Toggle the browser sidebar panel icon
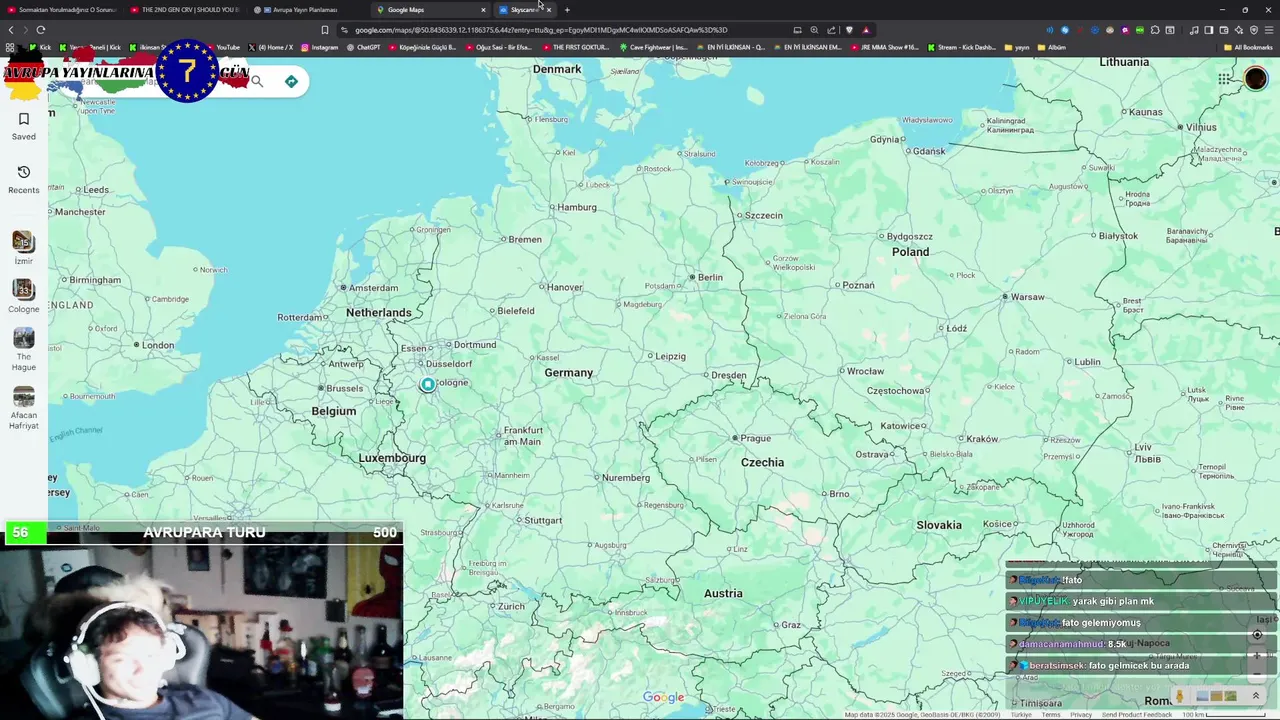The image size is (1280, 720). pos(1209,30)
